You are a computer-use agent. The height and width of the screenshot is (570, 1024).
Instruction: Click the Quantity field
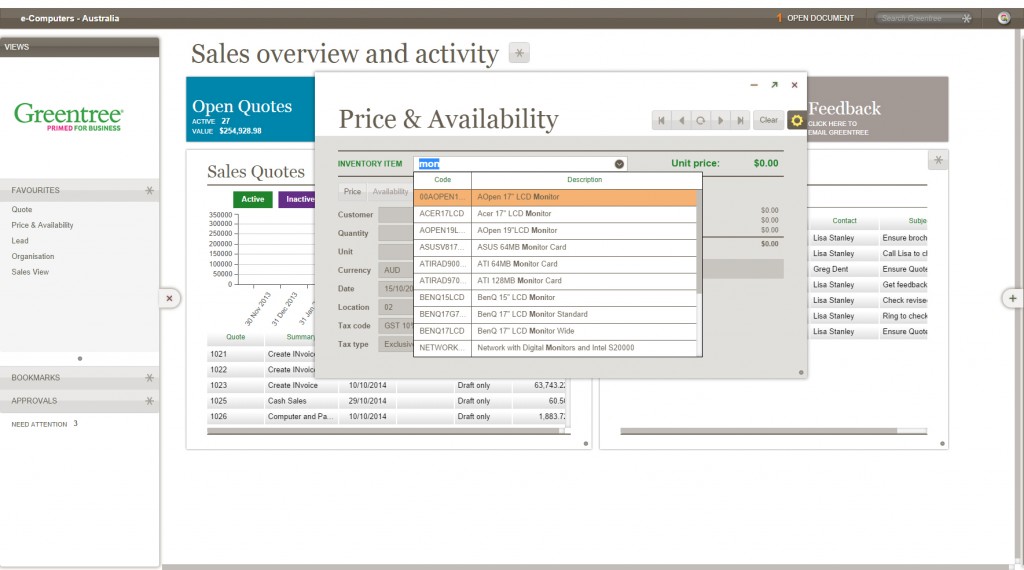(396, 233)
